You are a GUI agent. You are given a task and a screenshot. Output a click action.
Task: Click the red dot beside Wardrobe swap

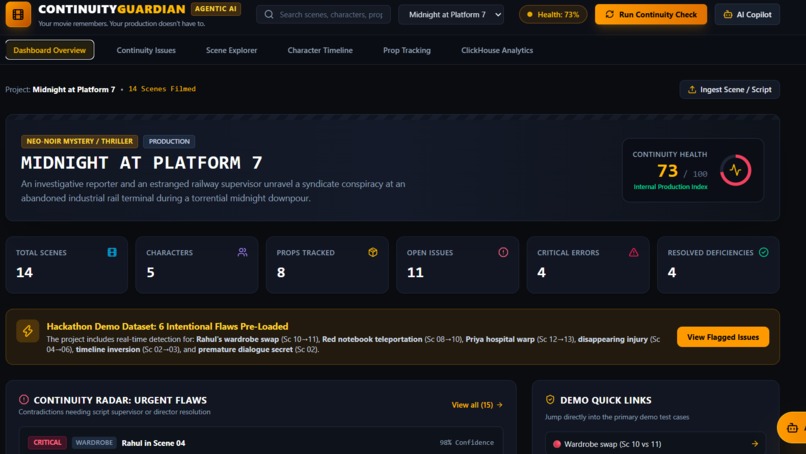point(557,444)
